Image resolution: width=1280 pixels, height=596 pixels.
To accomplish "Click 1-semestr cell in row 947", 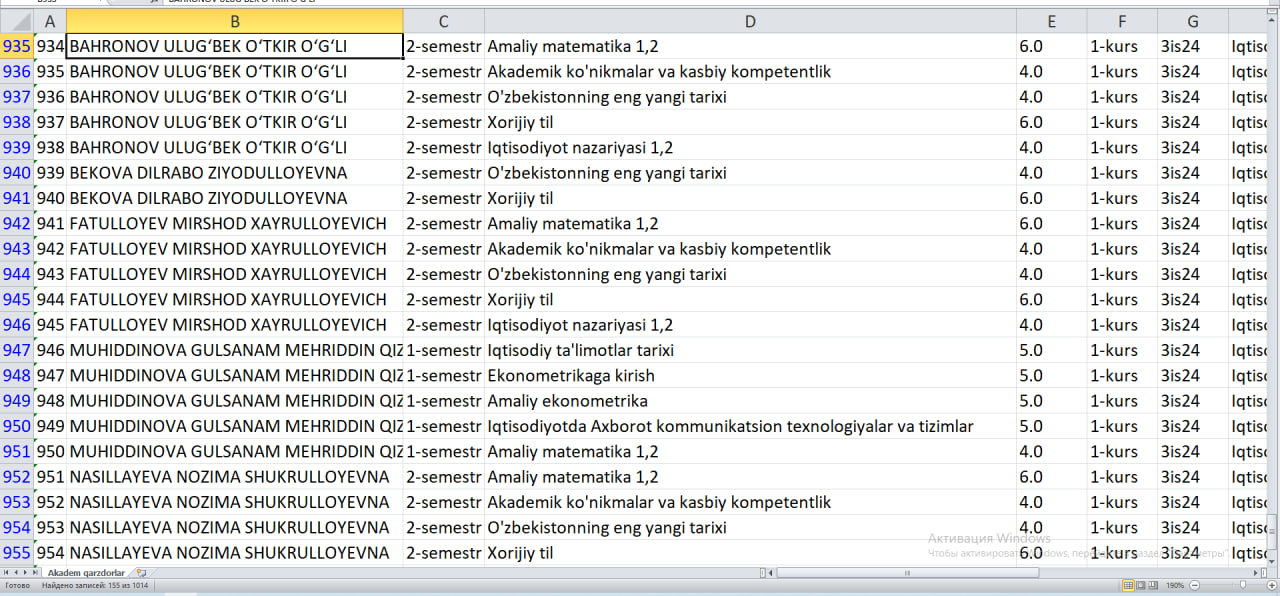I will [x=444, y=350].
